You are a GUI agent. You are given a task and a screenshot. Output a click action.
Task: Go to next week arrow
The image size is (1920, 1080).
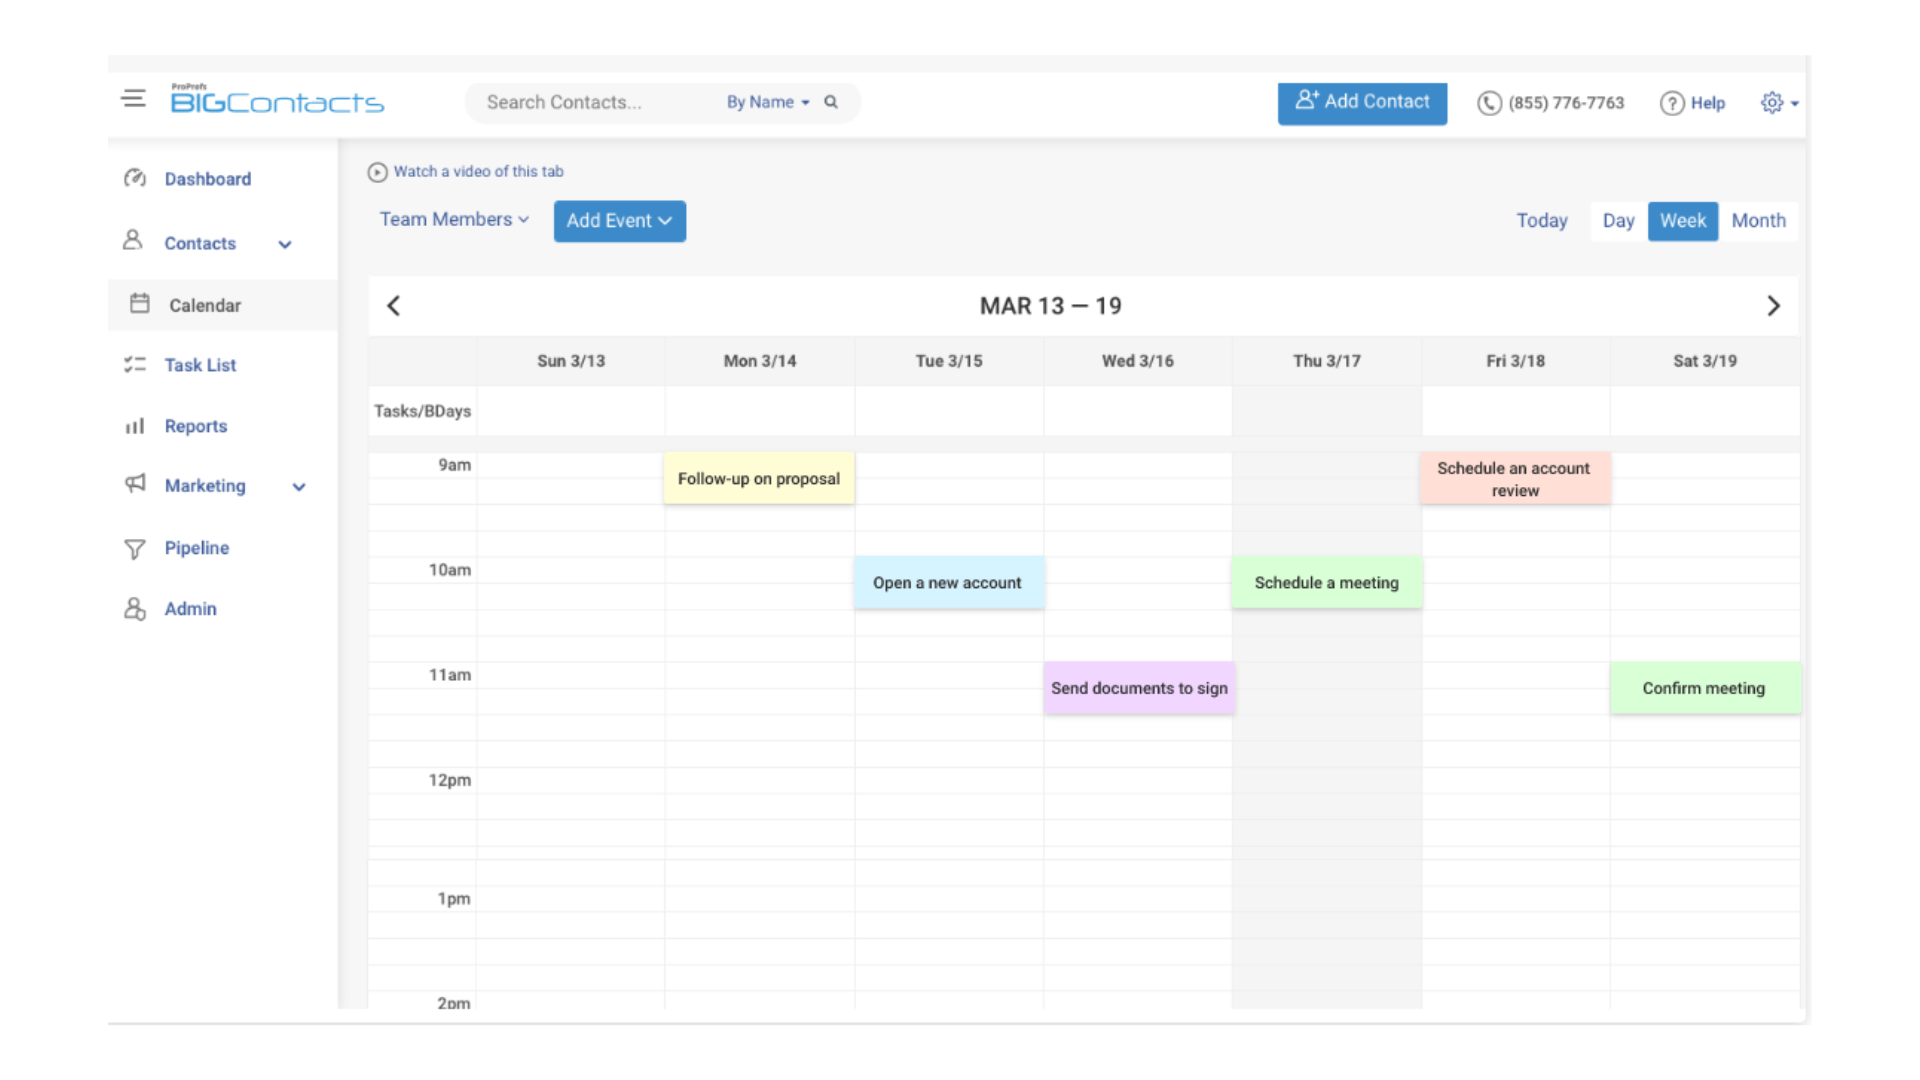coord(1773,306)
